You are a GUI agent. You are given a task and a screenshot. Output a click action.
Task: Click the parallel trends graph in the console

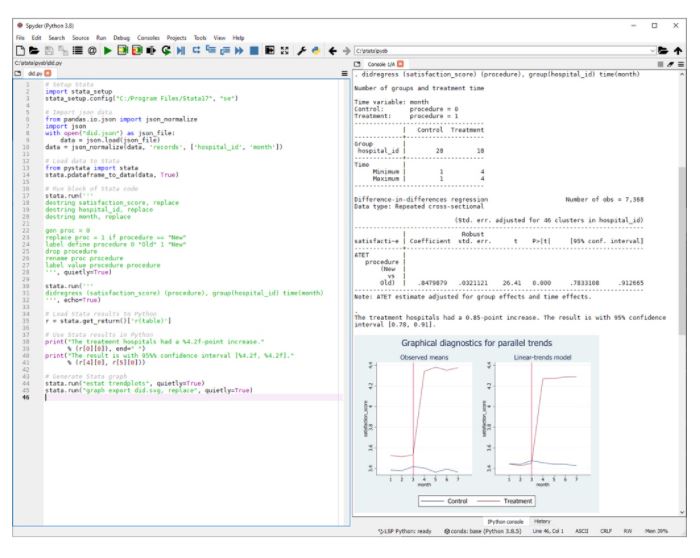click(x=476, y=423)
